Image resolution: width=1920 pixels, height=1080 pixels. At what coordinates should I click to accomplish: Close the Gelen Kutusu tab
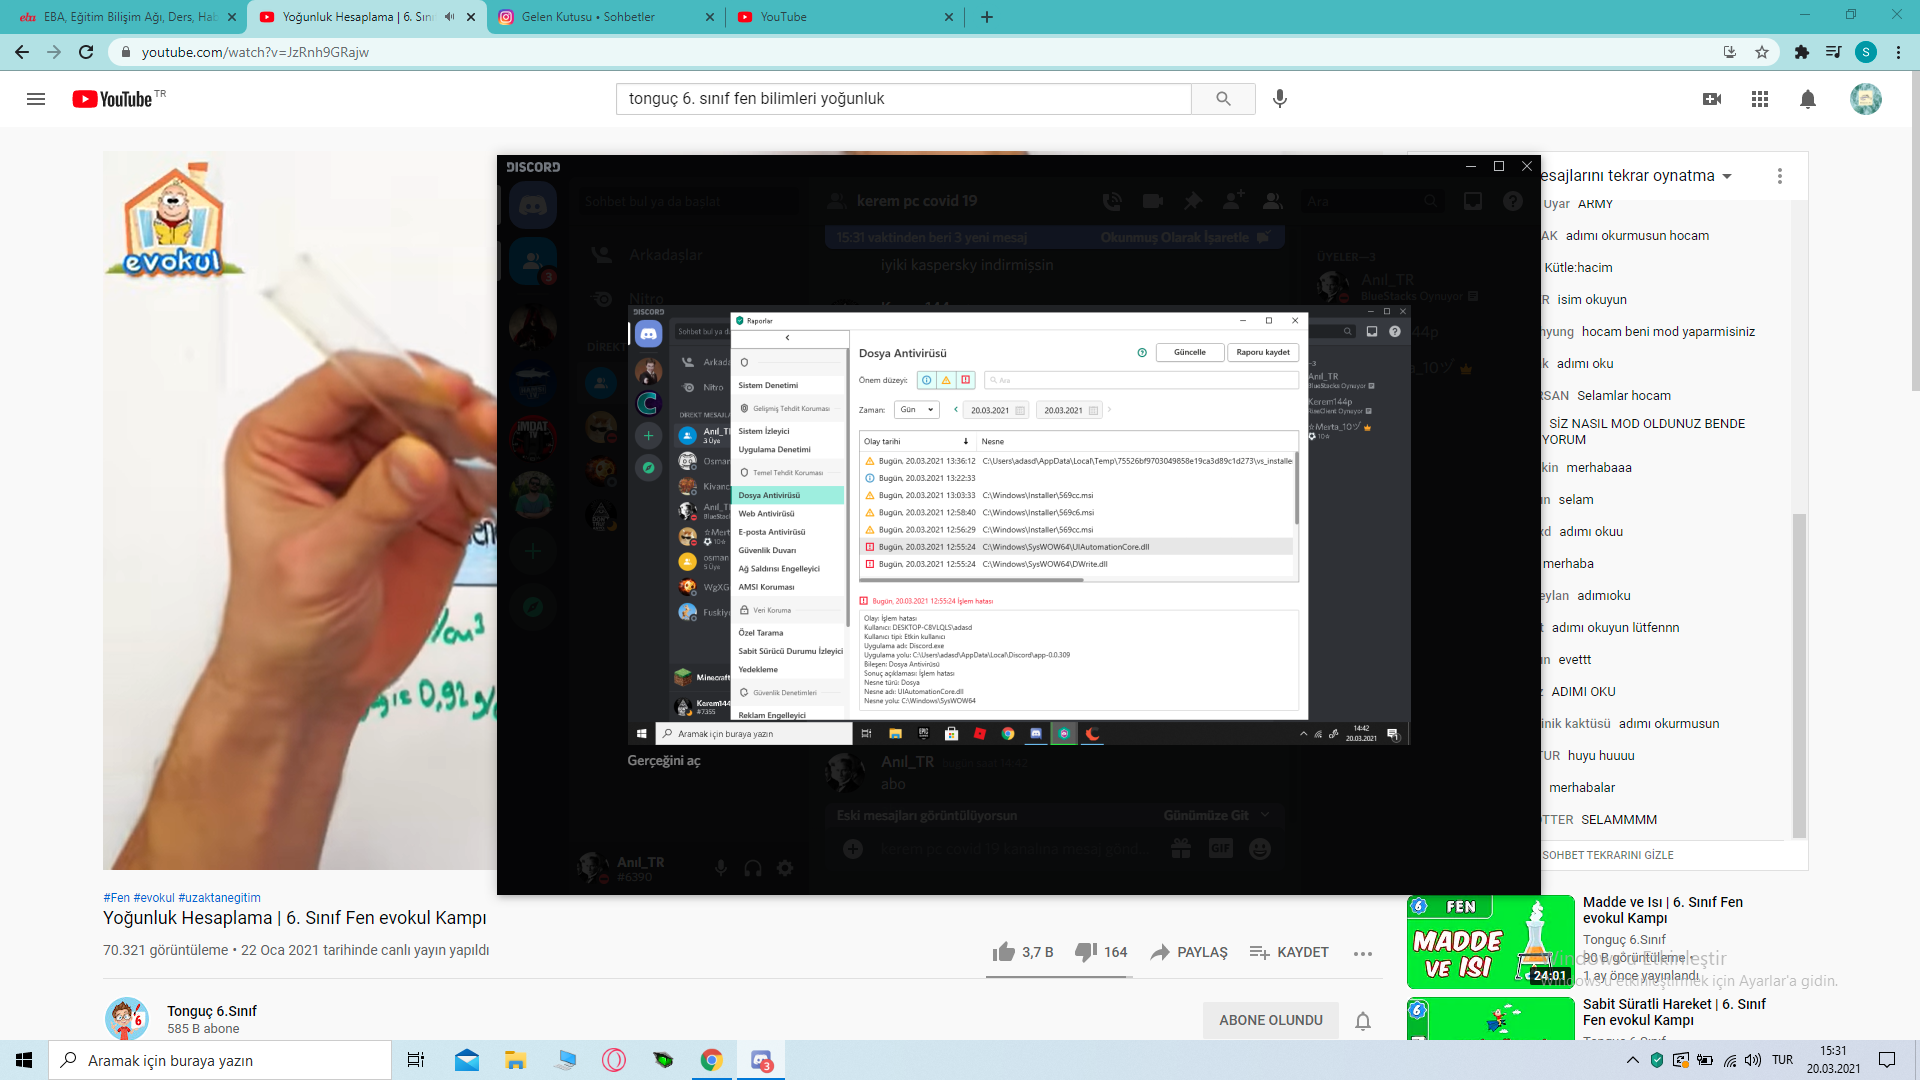710,17
